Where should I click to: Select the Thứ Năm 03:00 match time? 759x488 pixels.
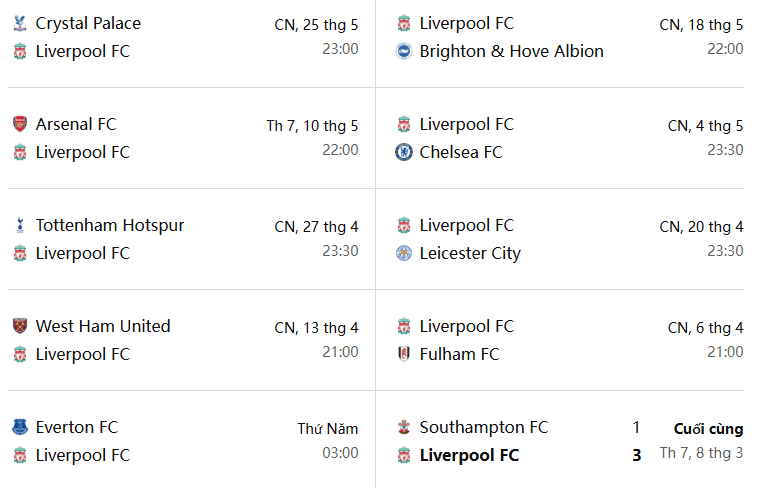pyautogui.click(x=328, y=441)
